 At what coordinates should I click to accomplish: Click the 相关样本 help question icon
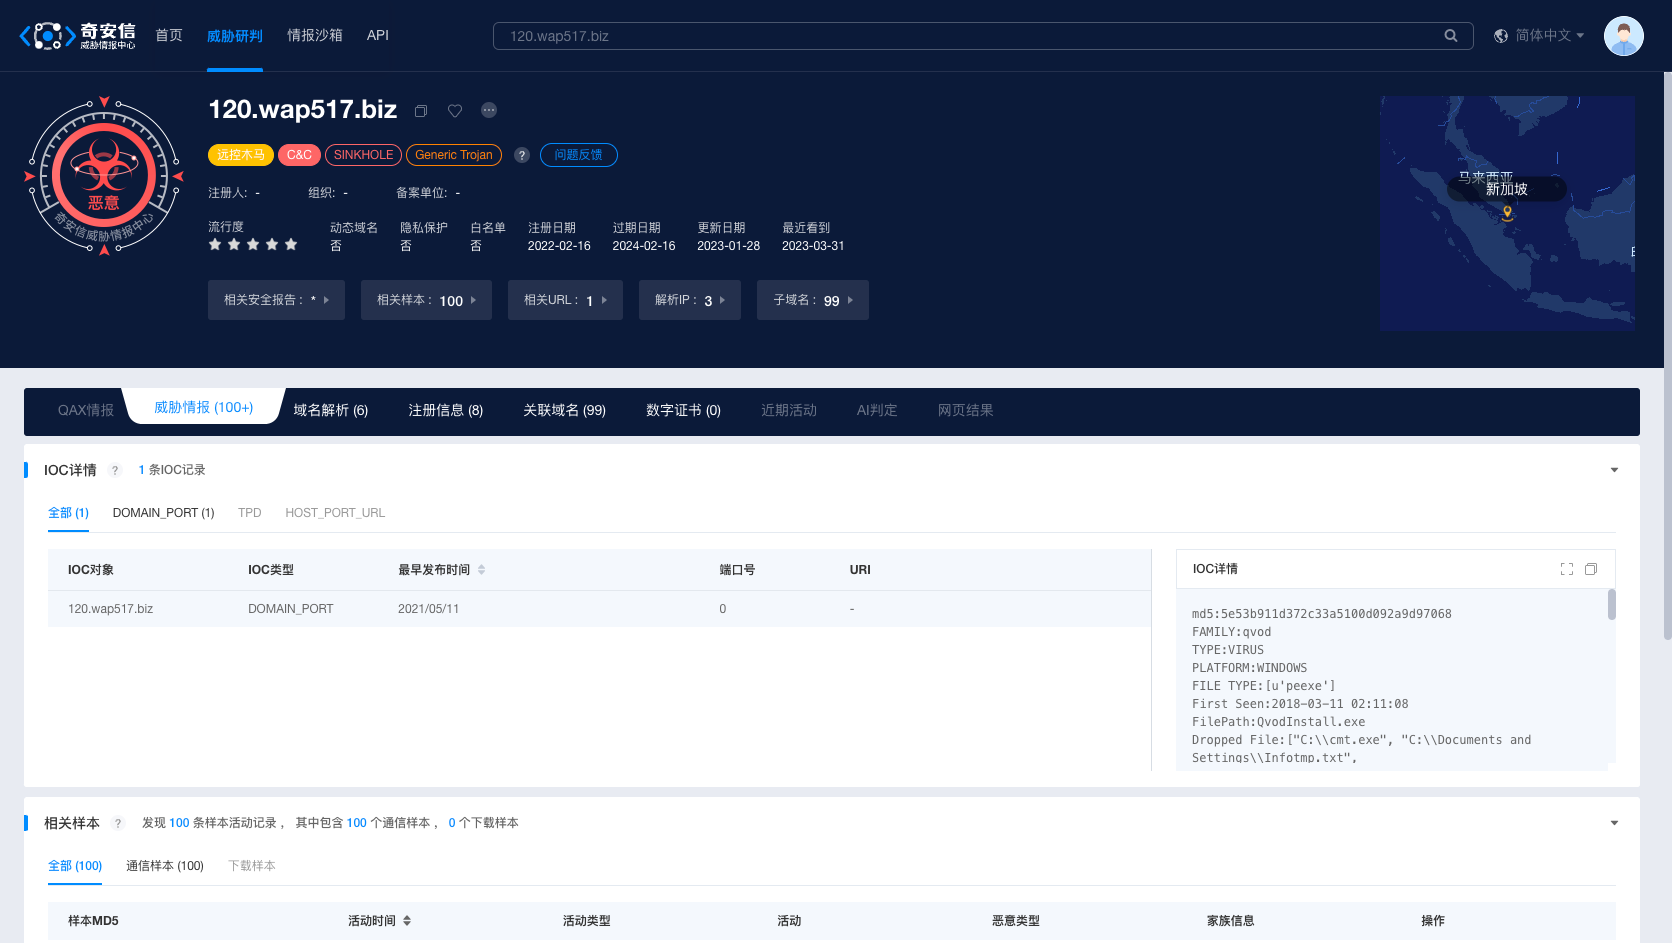(118, 823)
